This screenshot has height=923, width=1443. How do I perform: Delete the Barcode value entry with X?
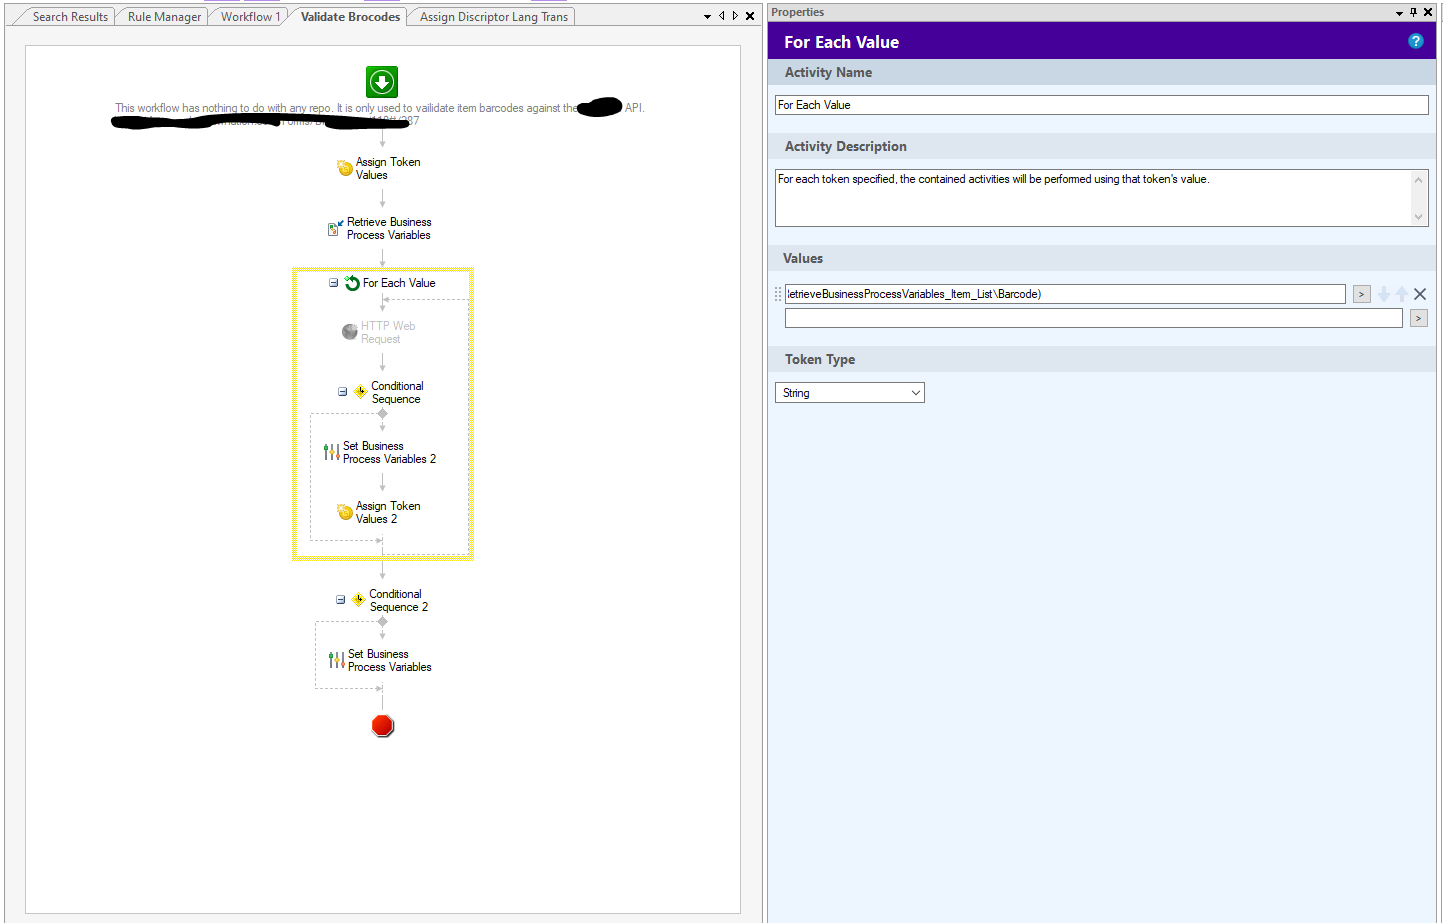pos(1420,294)
